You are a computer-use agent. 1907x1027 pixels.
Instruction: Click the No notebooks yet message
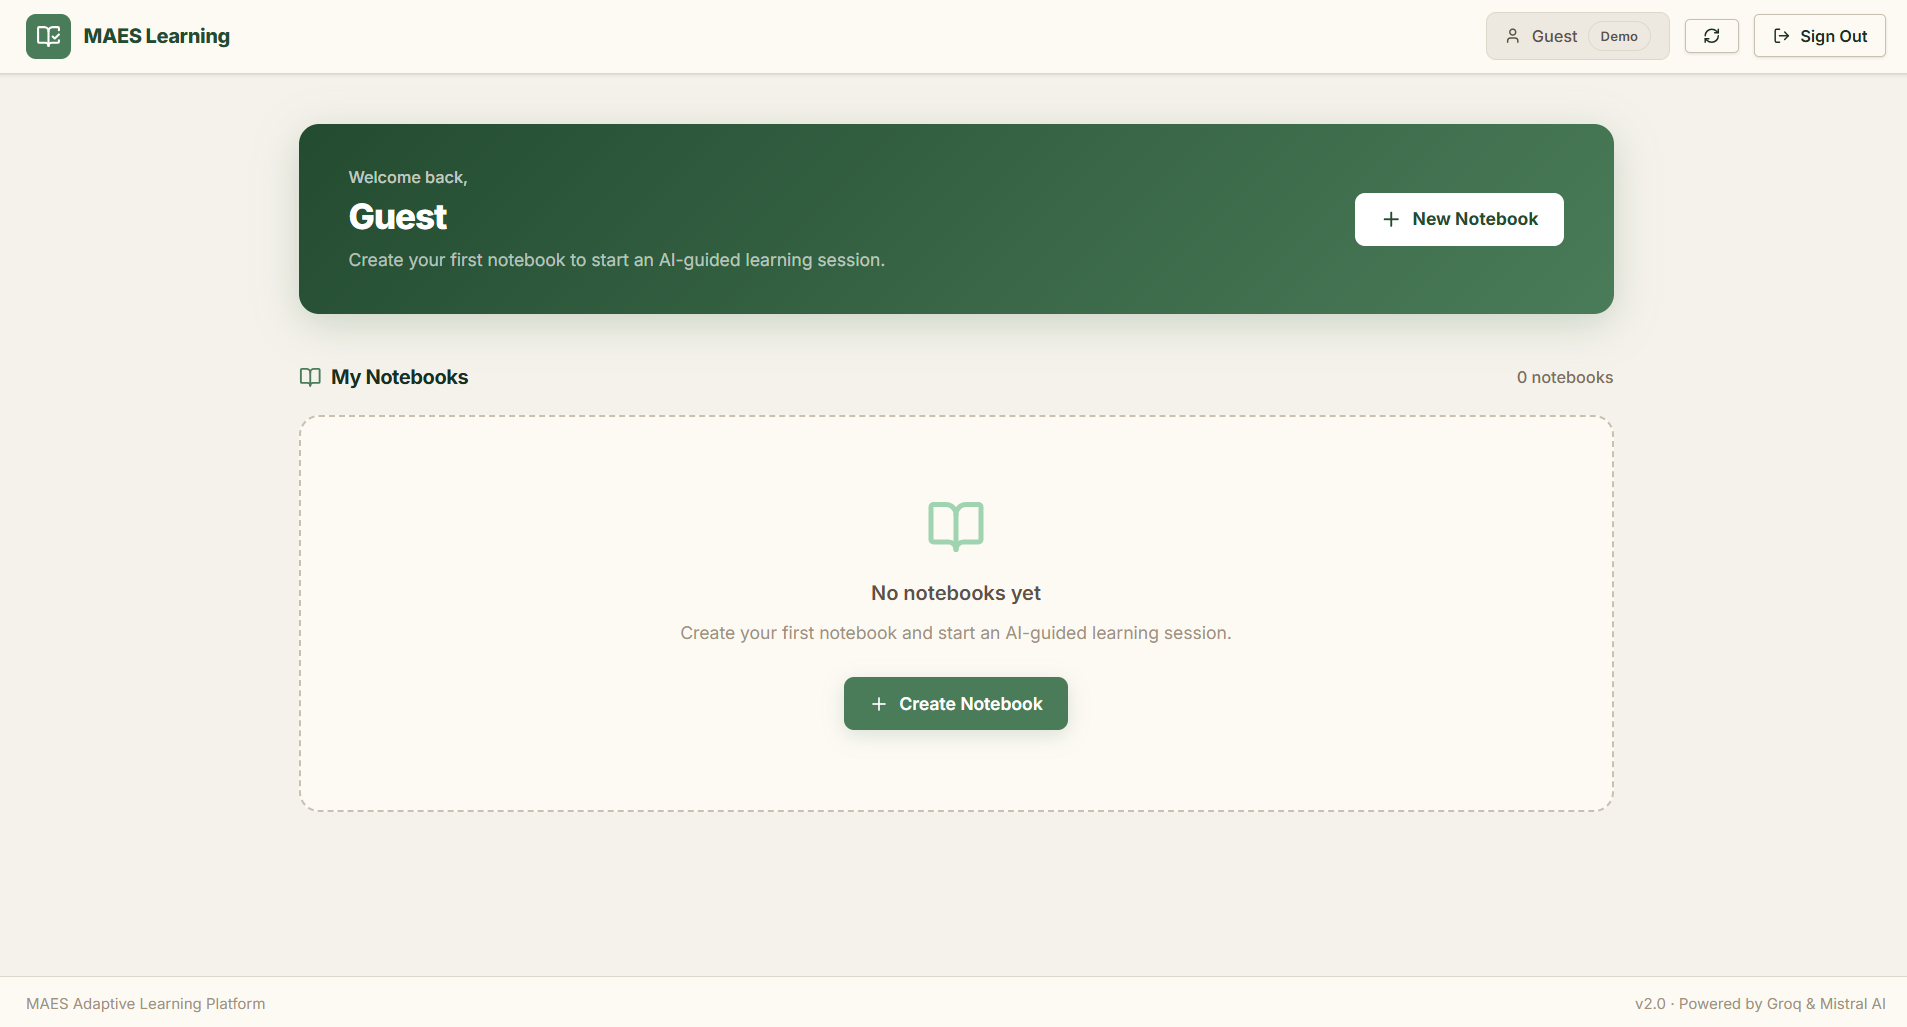pyautogui.click(x=956, y=593)
